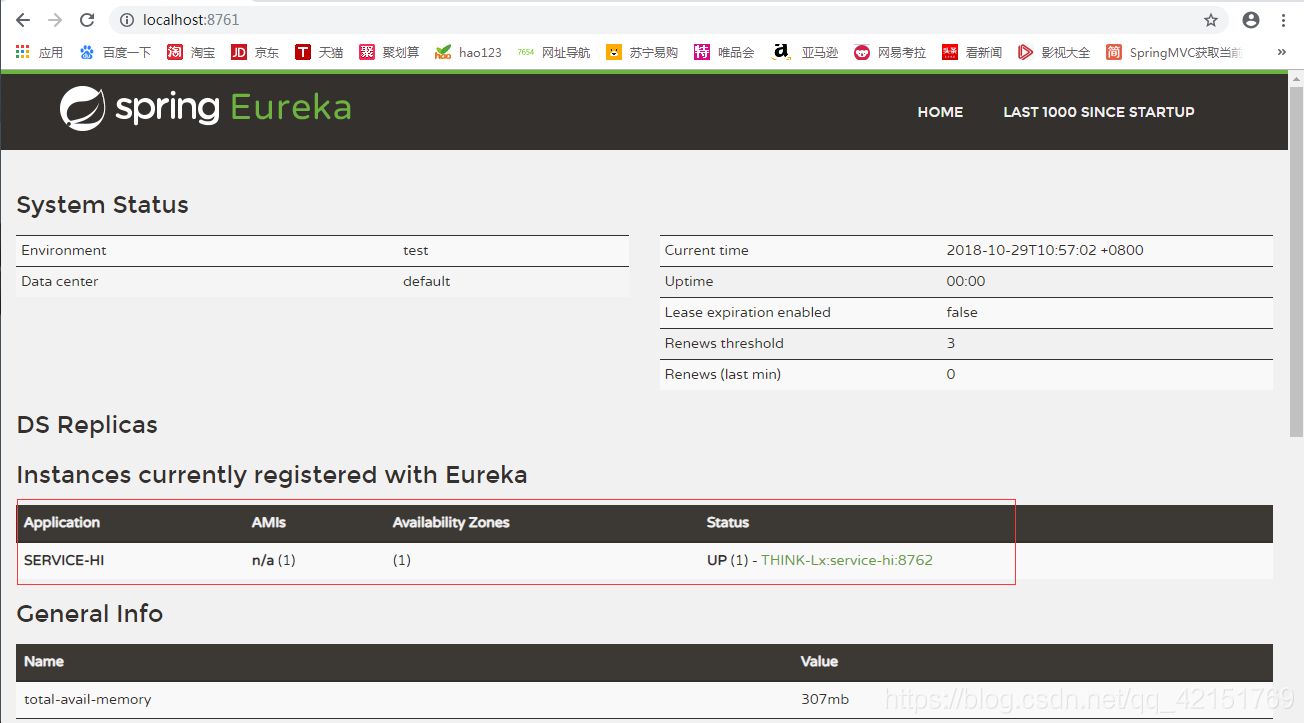This screenshot has width=1304, height=723.
Task: Open the Juhuasuan bookmark
Action: click(x=389, y=52)
